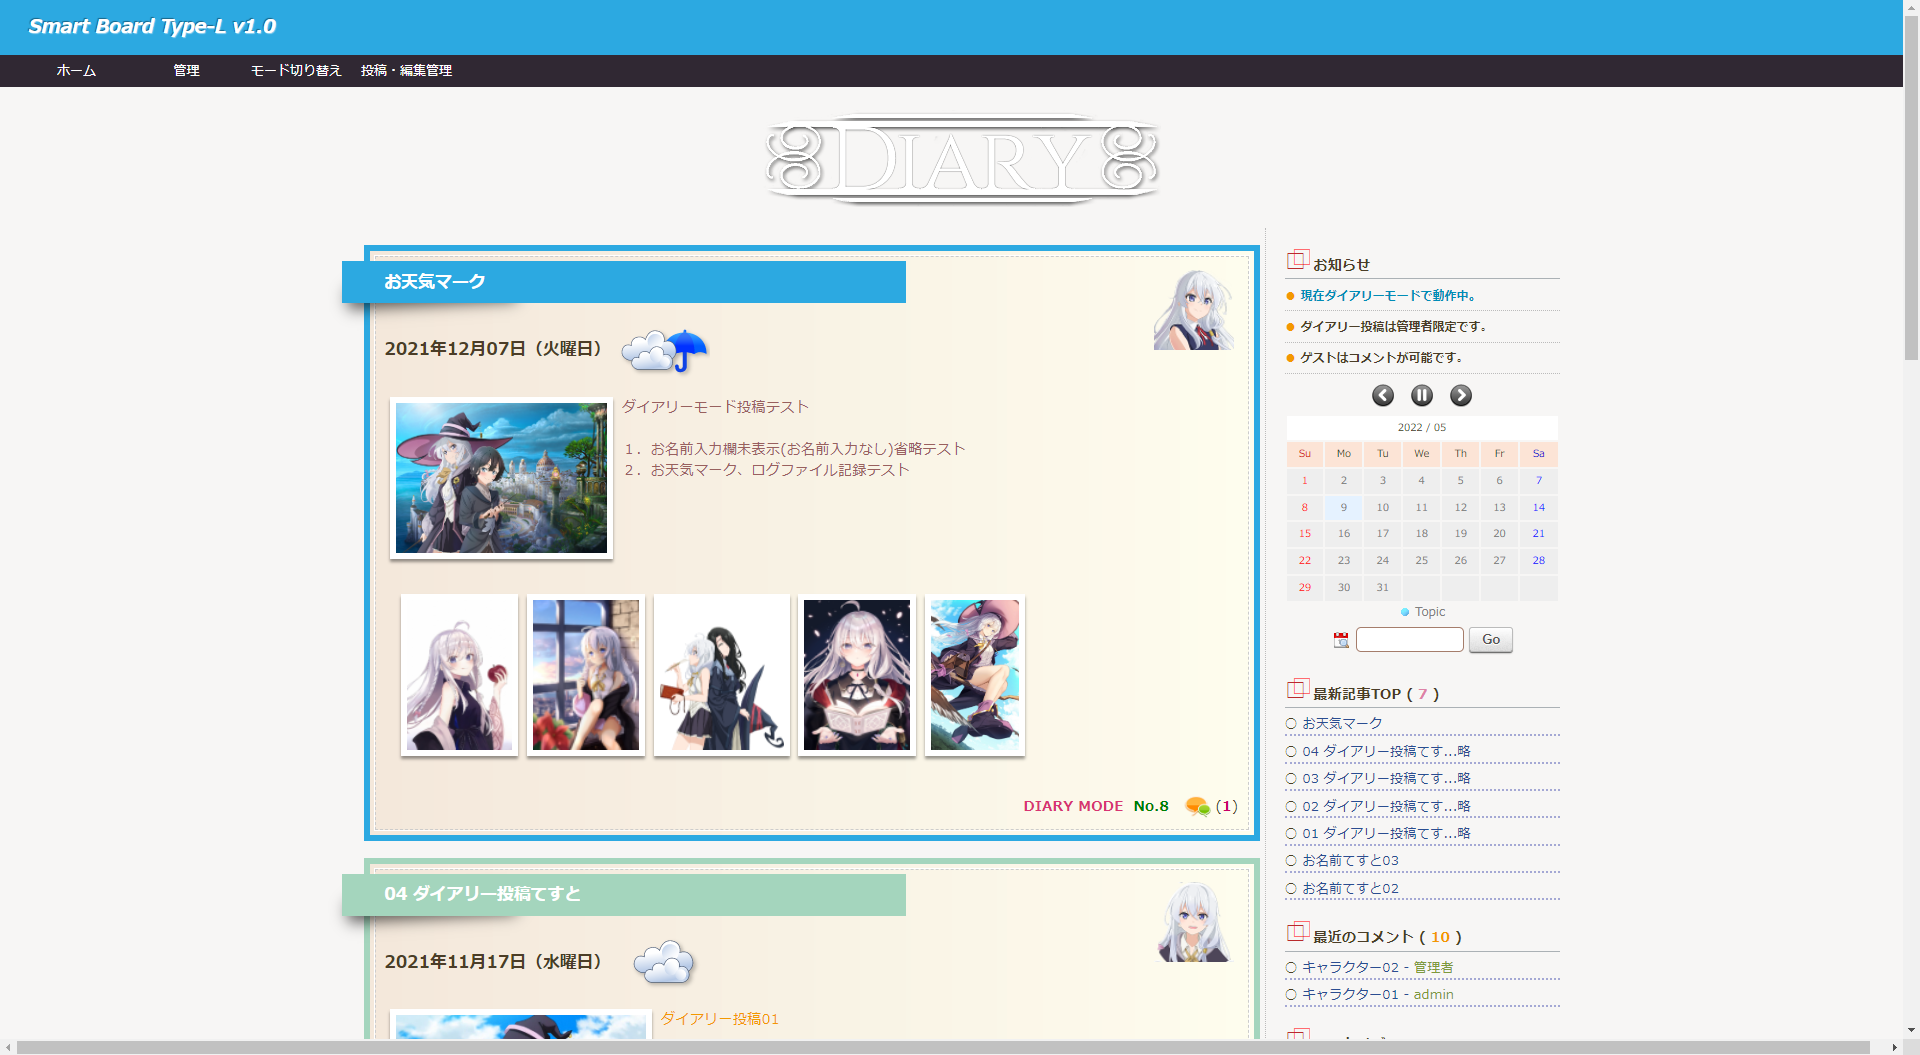Open thumbnail of girl holding red apple
This screenshot has width=1920, height=1055.
459,675
